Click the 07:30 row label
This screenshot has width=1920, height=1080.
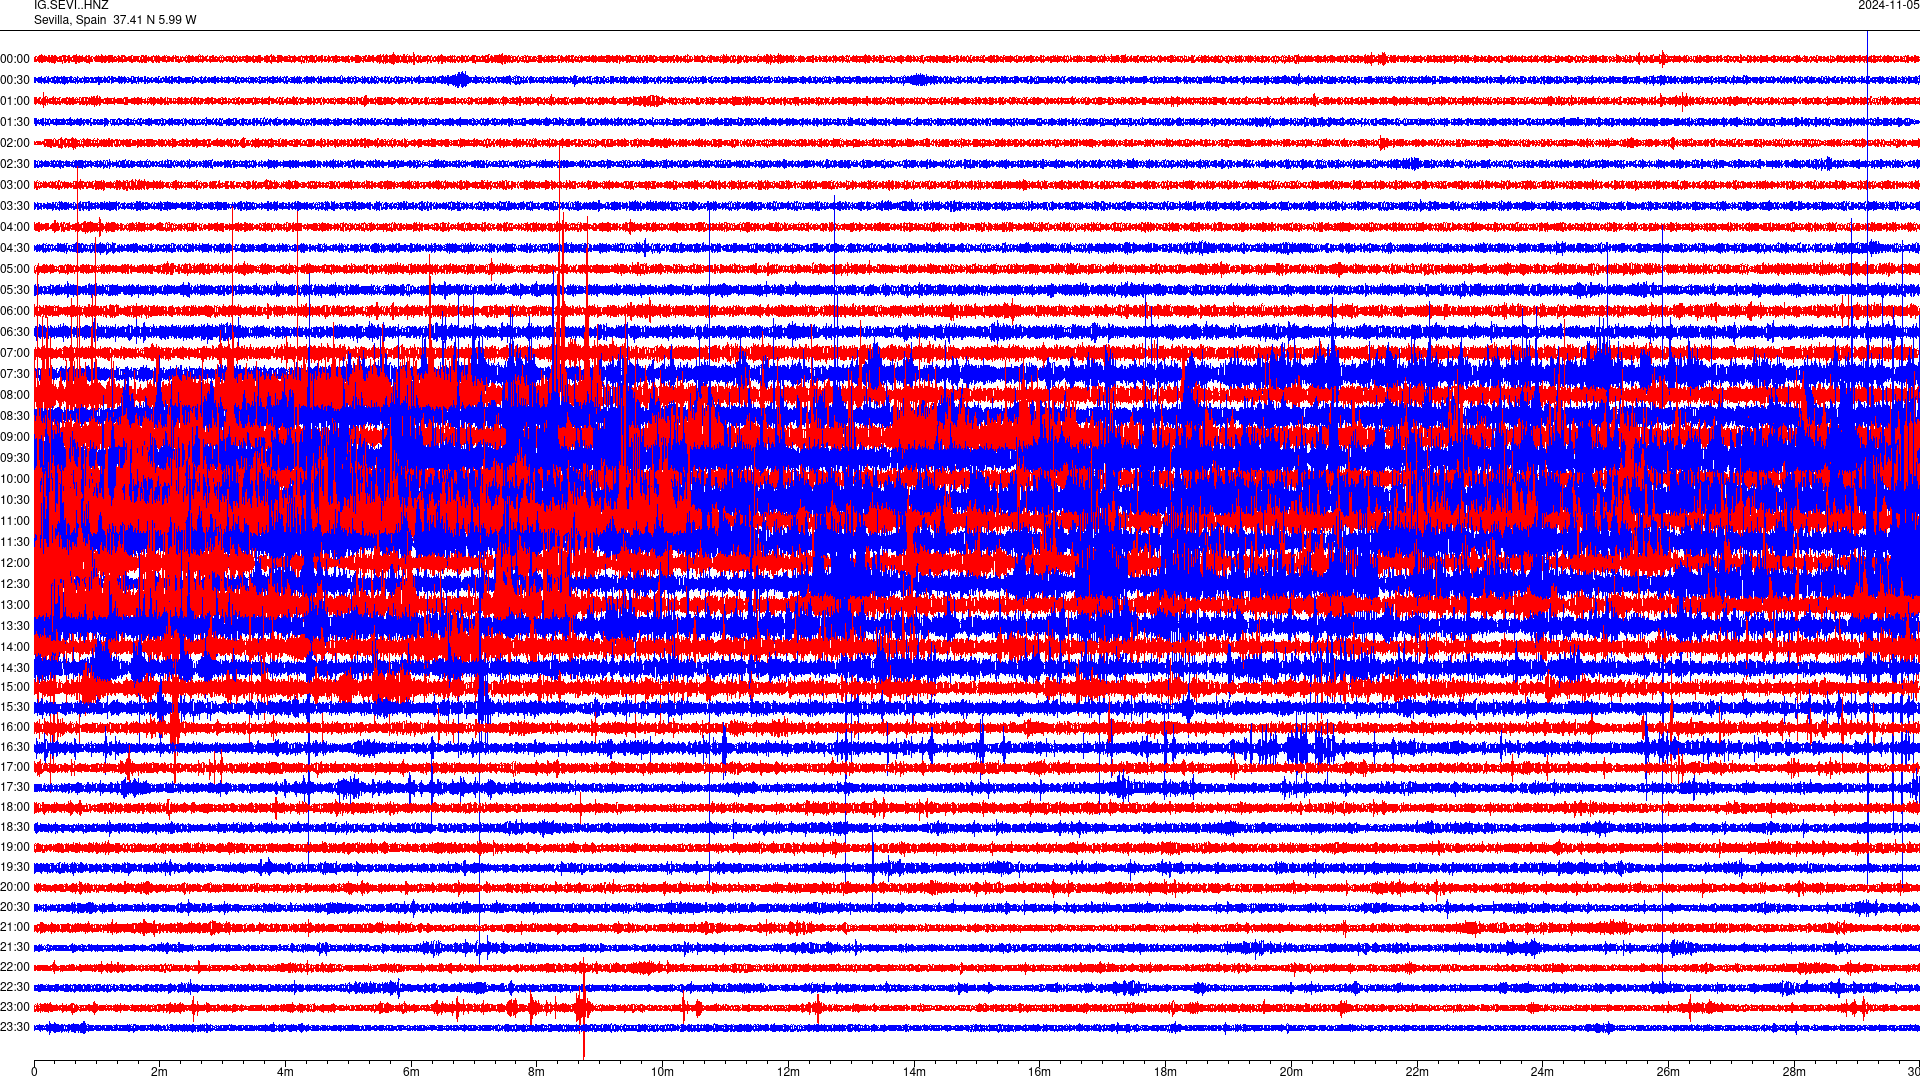[15, 374]
